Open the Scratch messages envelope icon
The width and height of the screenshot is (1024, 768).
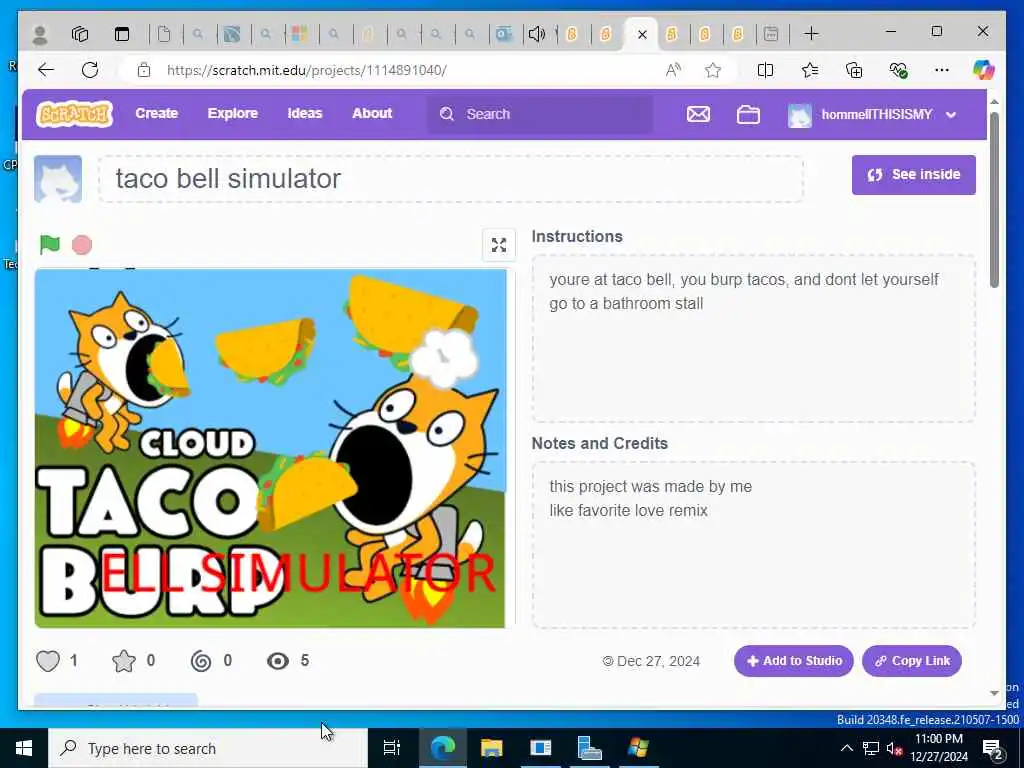pyautogui.click(x=698, y=114)
